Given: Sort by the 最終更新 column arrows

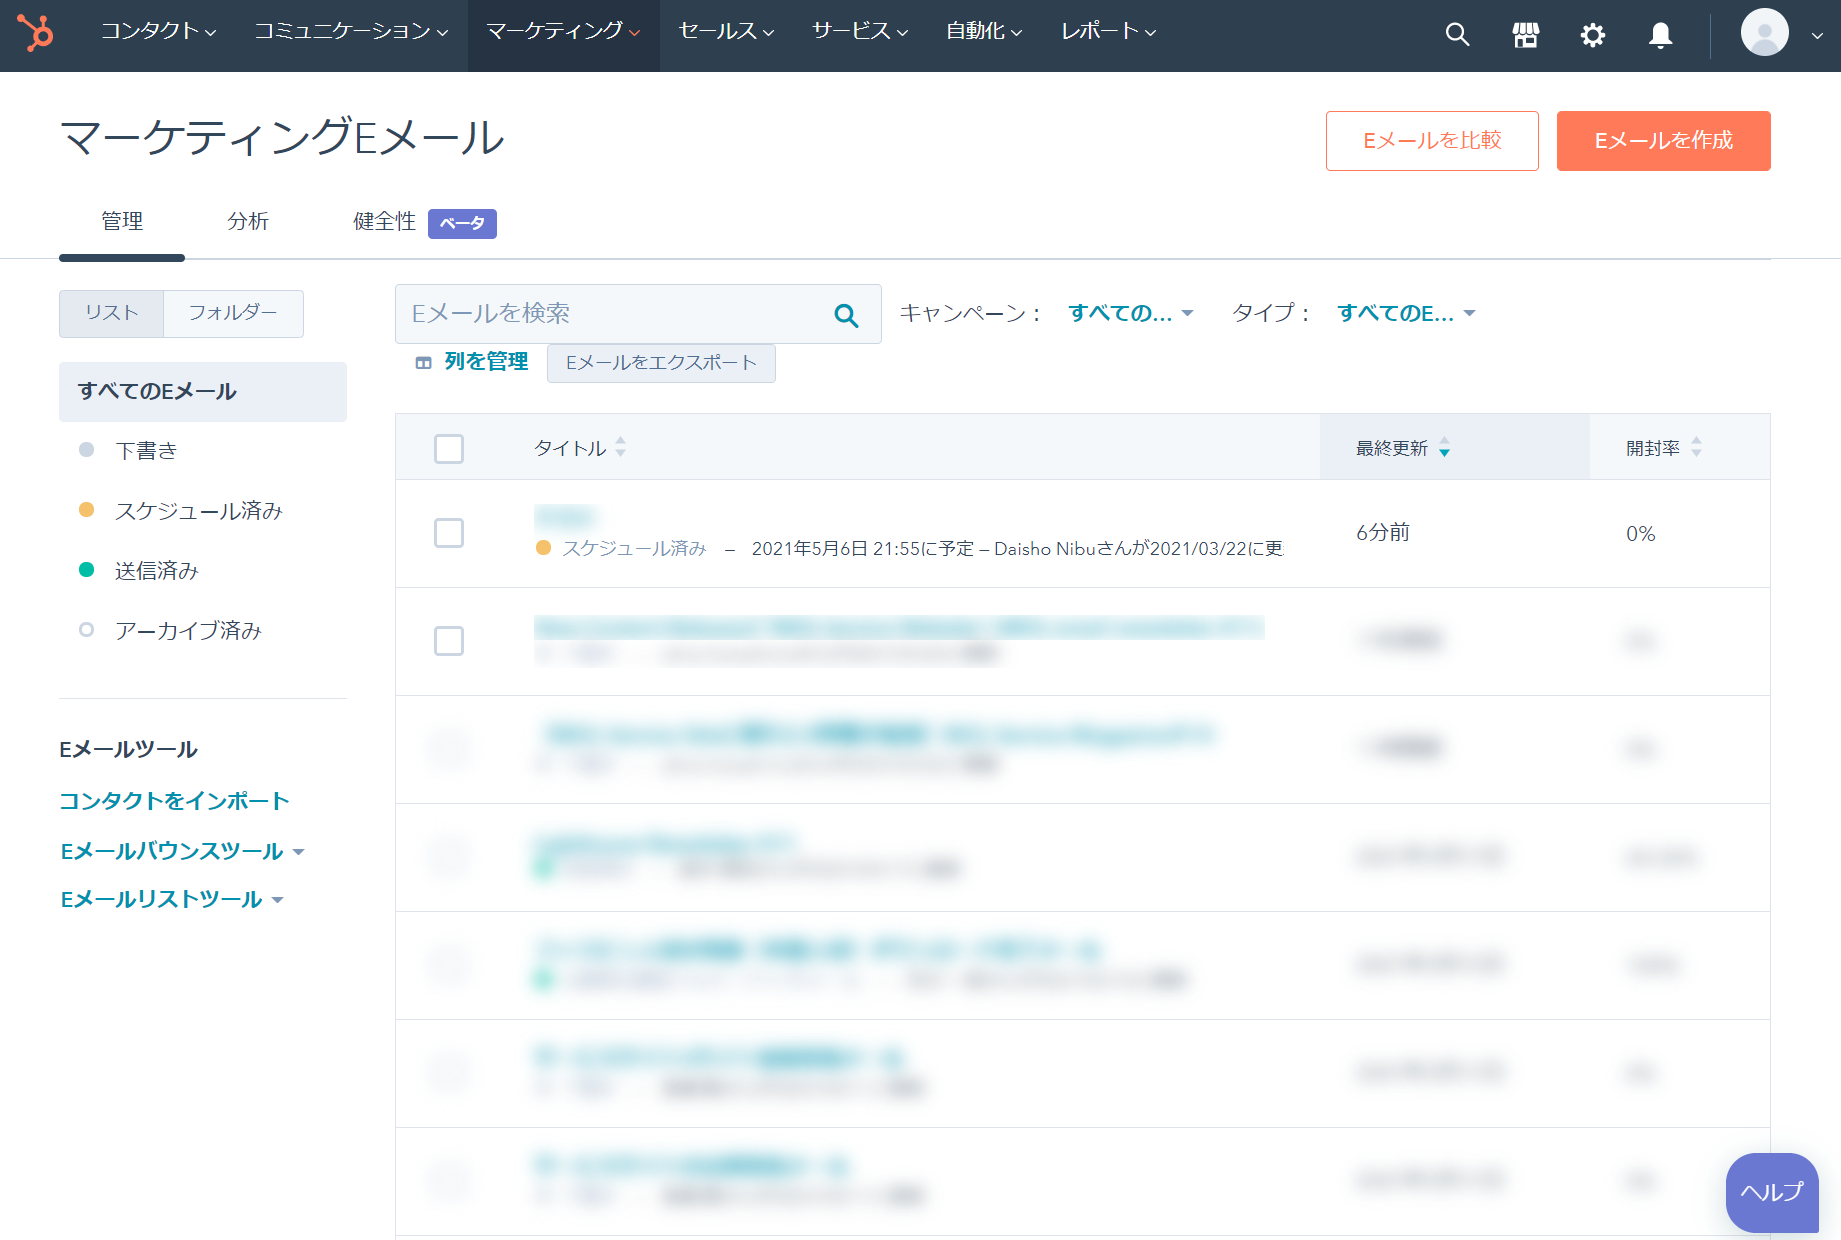Looking at the screenshot, I should (x=1444, y=448).
